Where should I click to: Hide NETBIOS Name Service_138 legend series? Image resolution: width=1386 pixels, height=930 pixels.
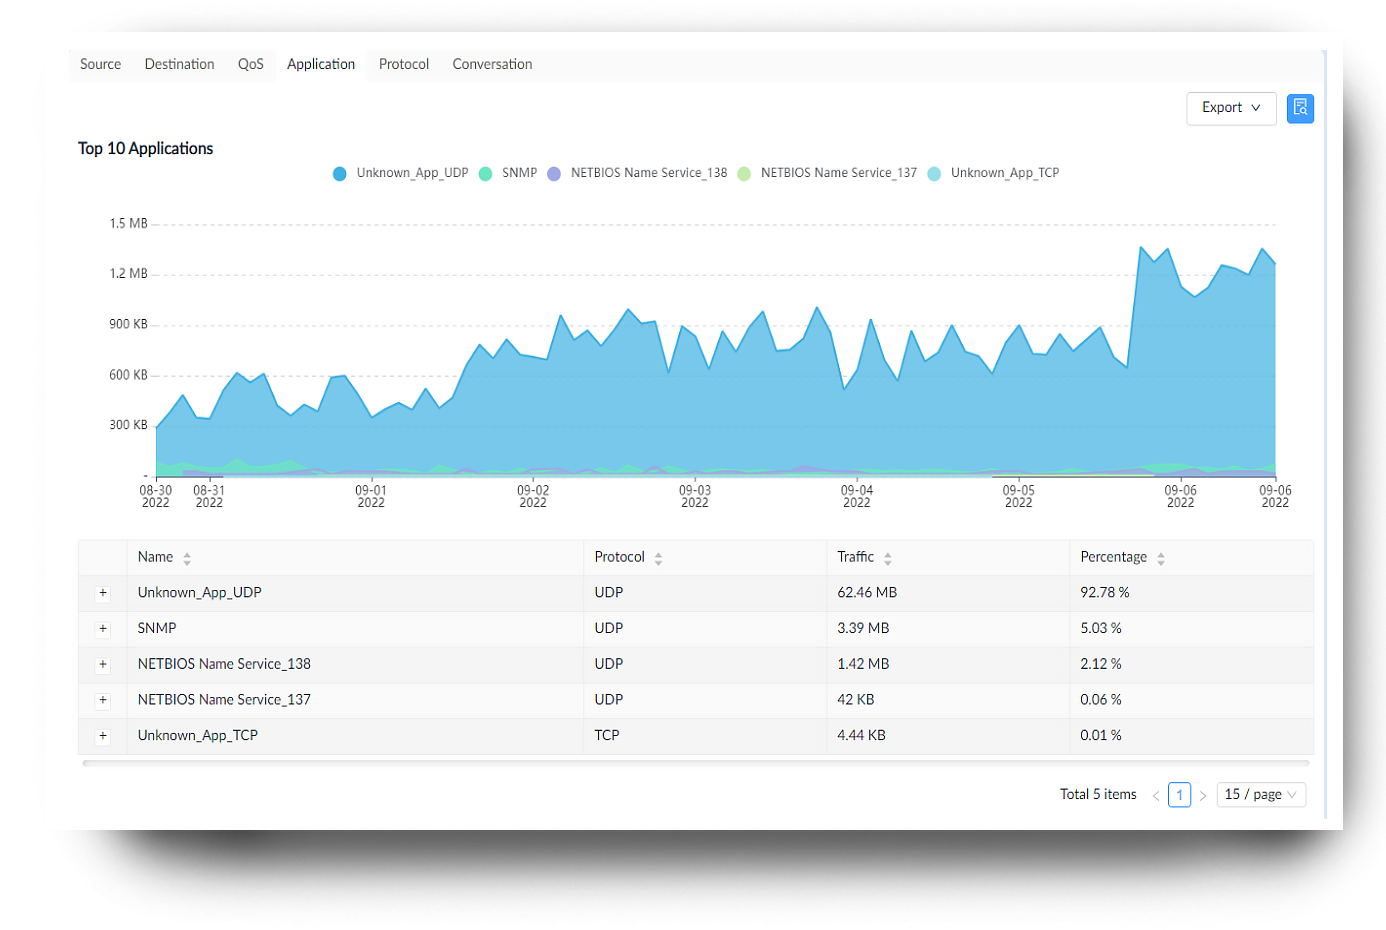638,173
